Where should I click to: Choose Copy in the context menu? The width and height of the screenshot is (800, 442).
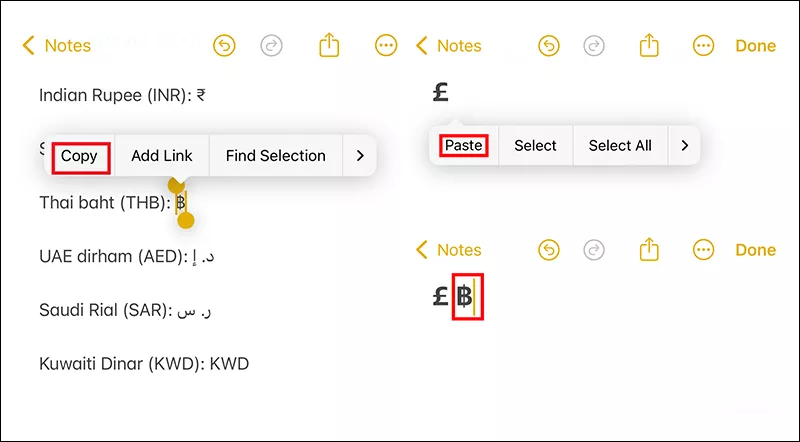pyautogui.click(x=80, y=156)
